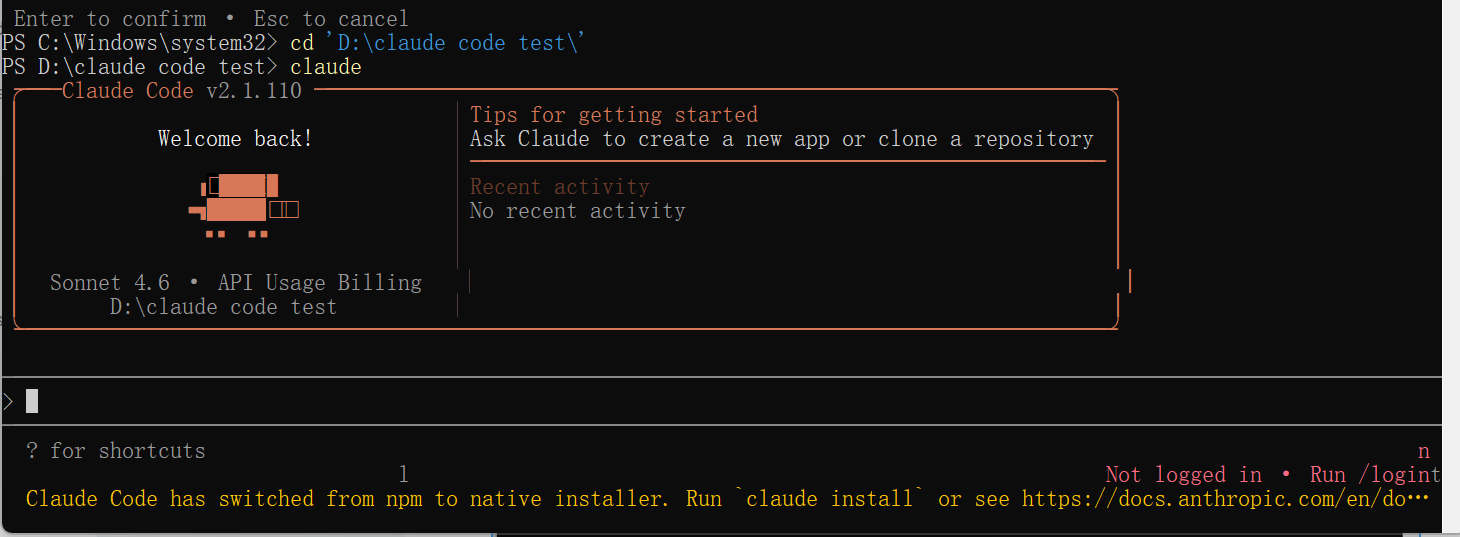
Task: Click the `claude install` command text
Action: (x=830, y=498)
